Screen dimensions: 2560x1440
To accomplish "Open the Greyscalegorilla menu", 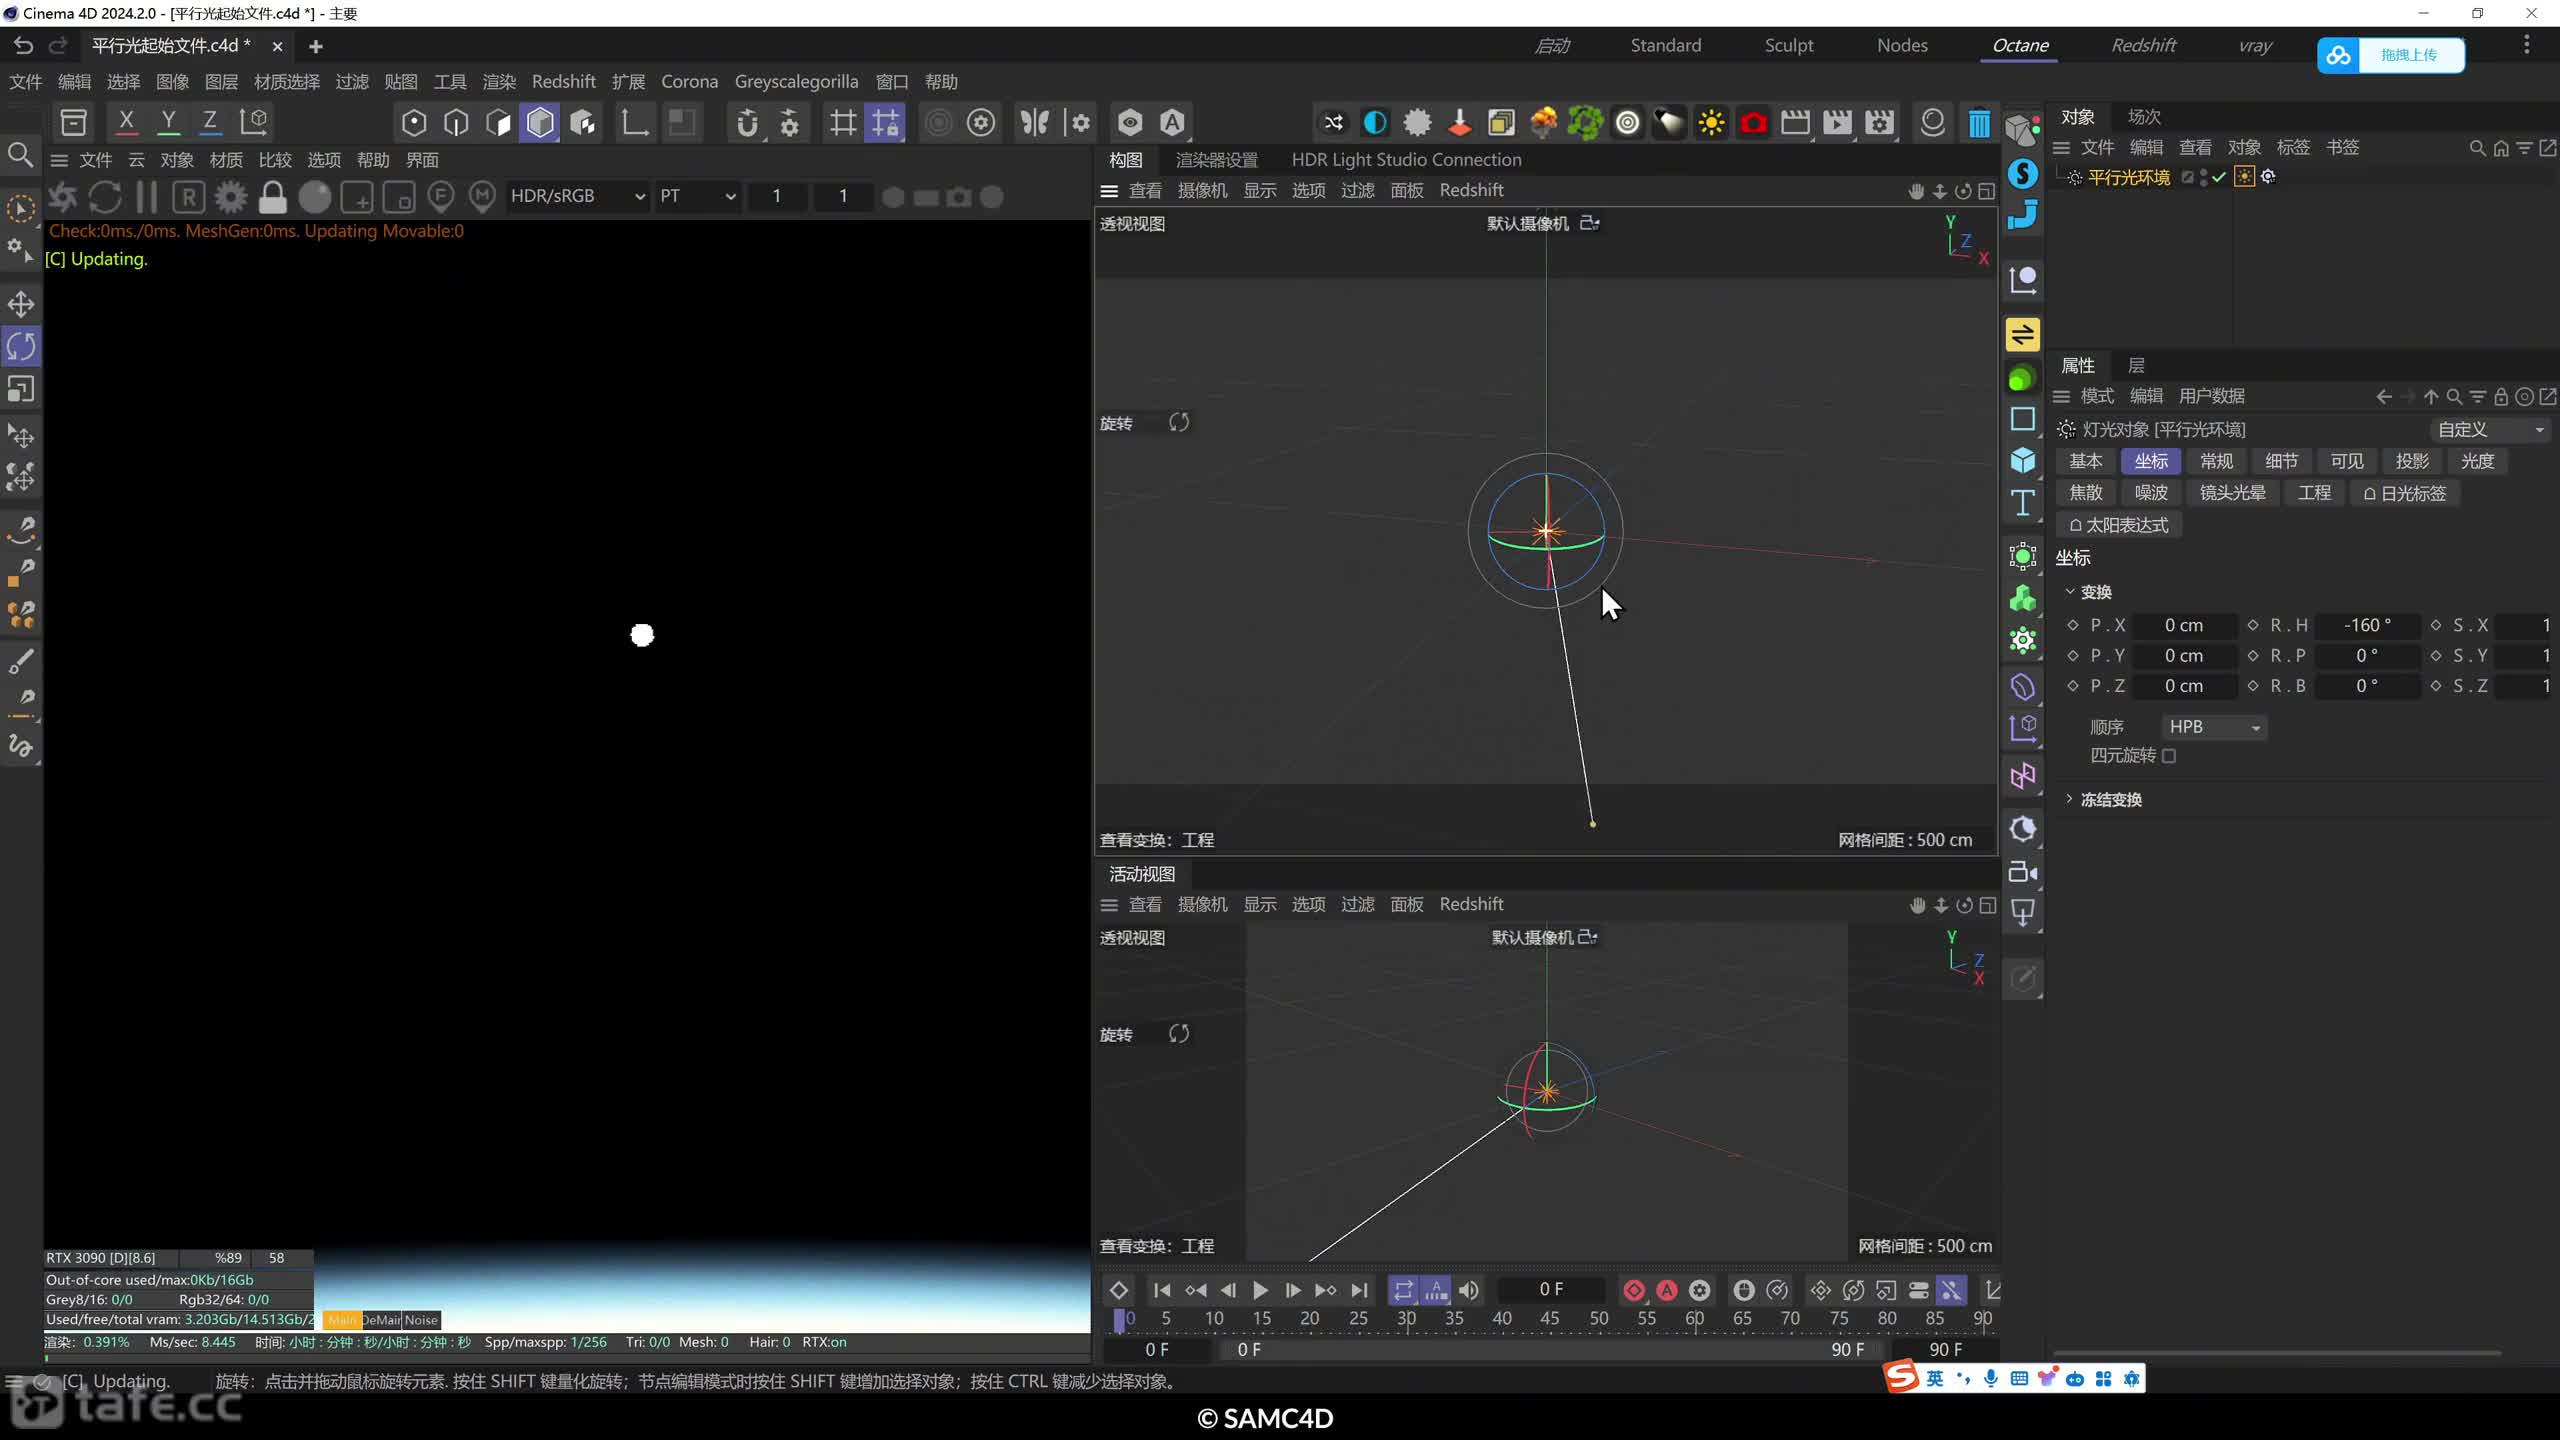I will coord(796,82).
